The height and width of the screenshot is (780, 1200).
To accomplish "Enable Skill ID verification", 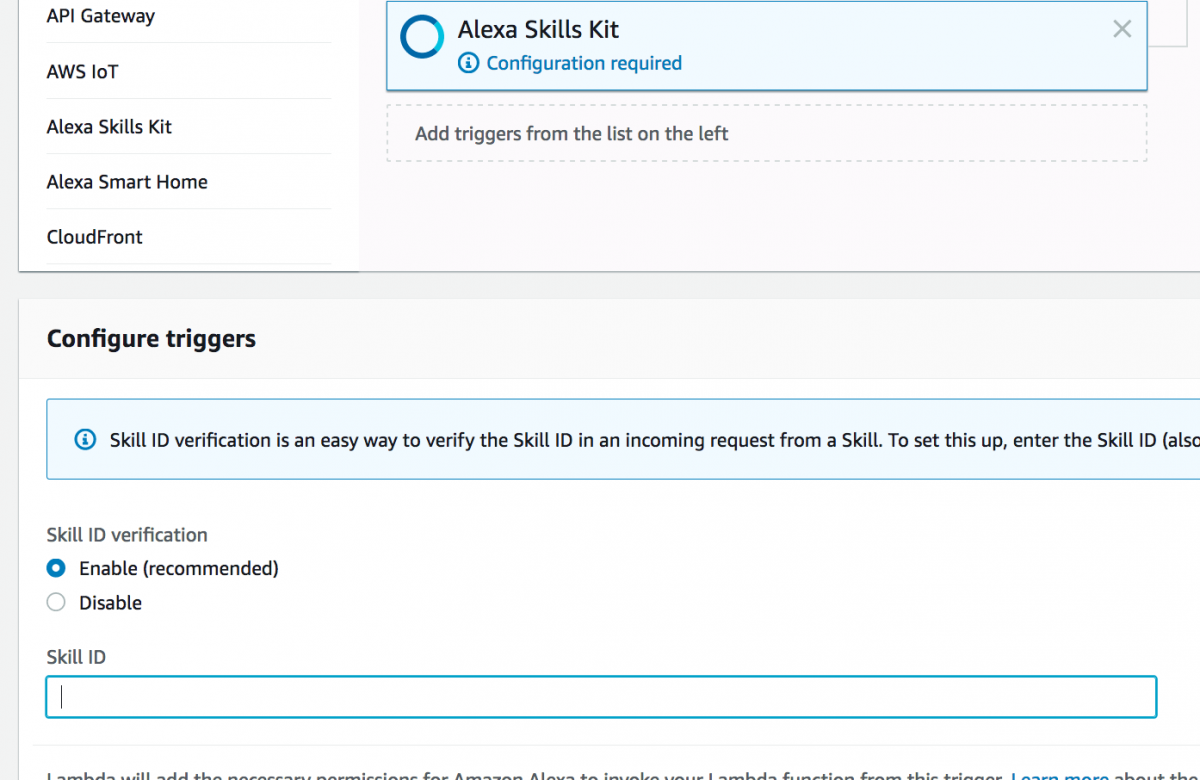I will click(55, 568).
